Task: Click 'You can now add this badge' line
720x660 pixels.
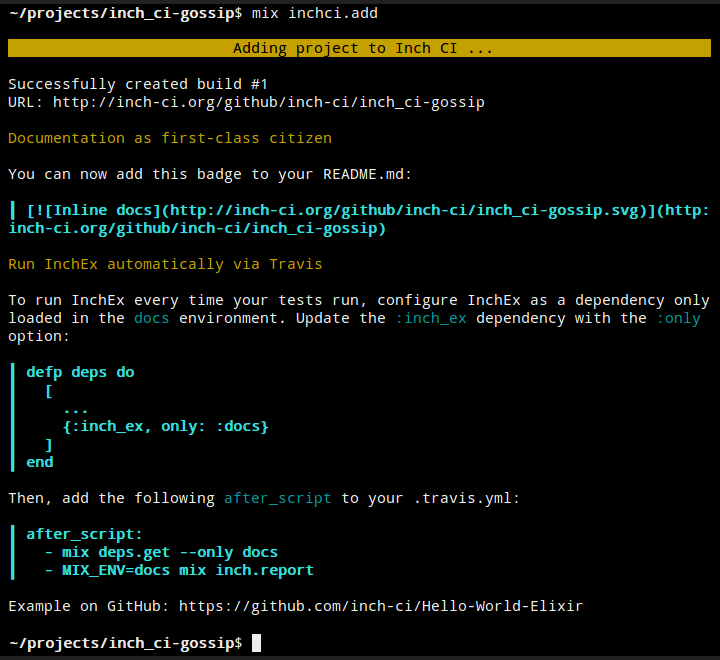Action: [x=210, y=175]
